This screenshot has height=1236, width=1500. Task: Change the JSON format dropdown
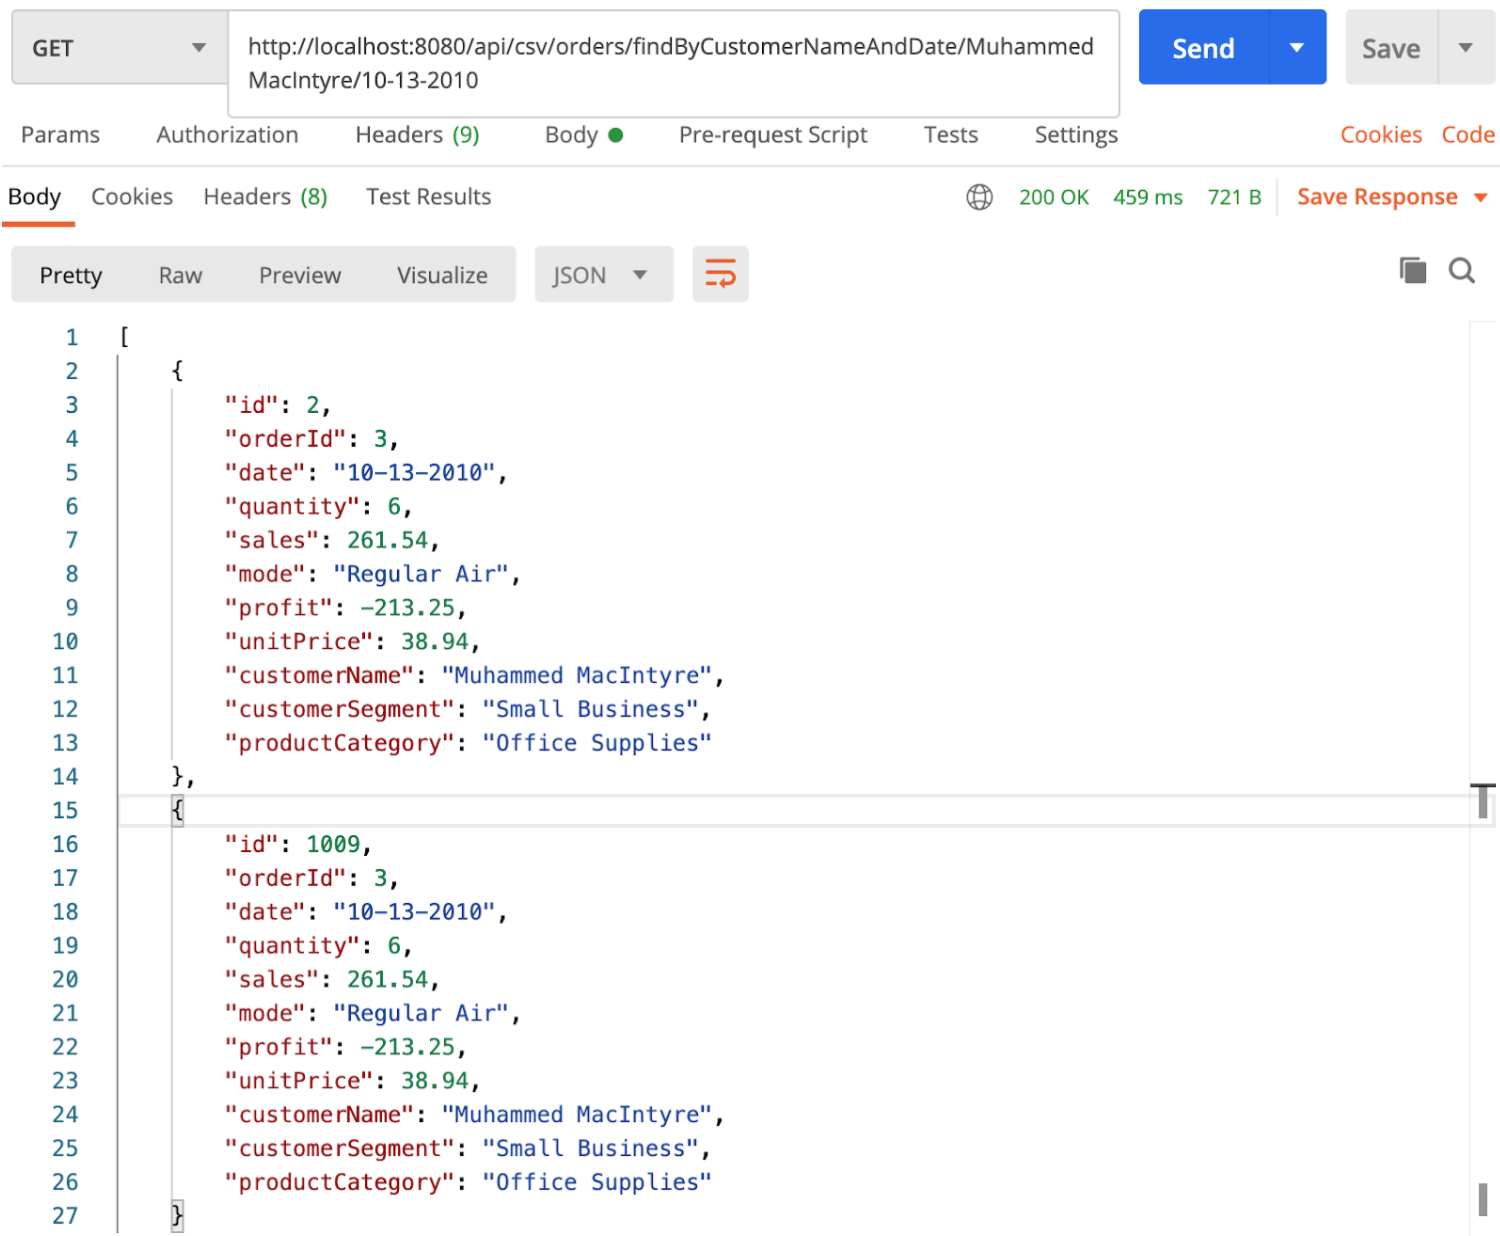603,274
